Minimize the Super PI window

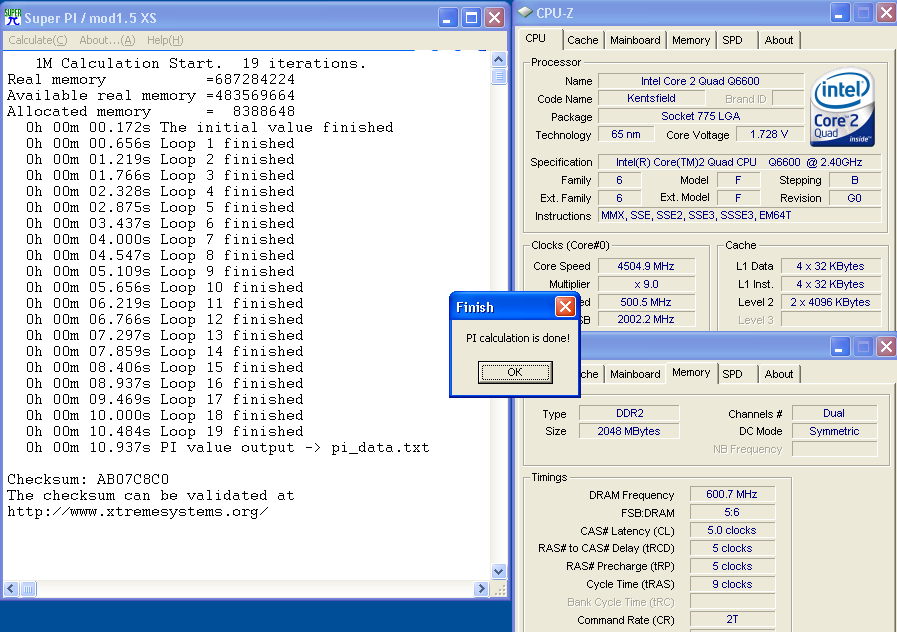pyautogui.click(x=448, y=18)
